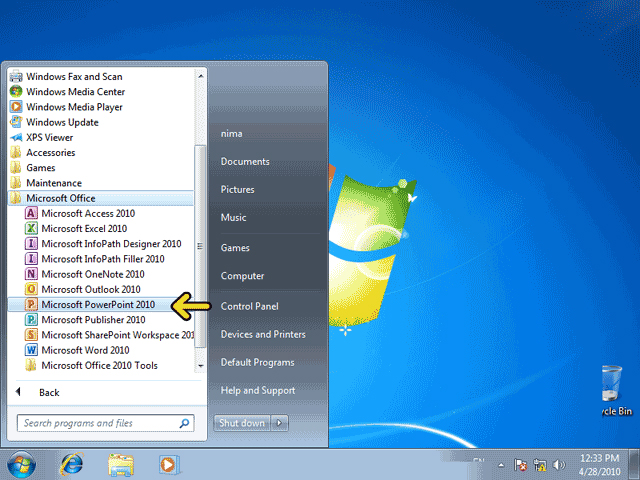
Task: Click the Microsoft OneNote 2010 icon
Action: pyautogui.click(x=31, y=274)
